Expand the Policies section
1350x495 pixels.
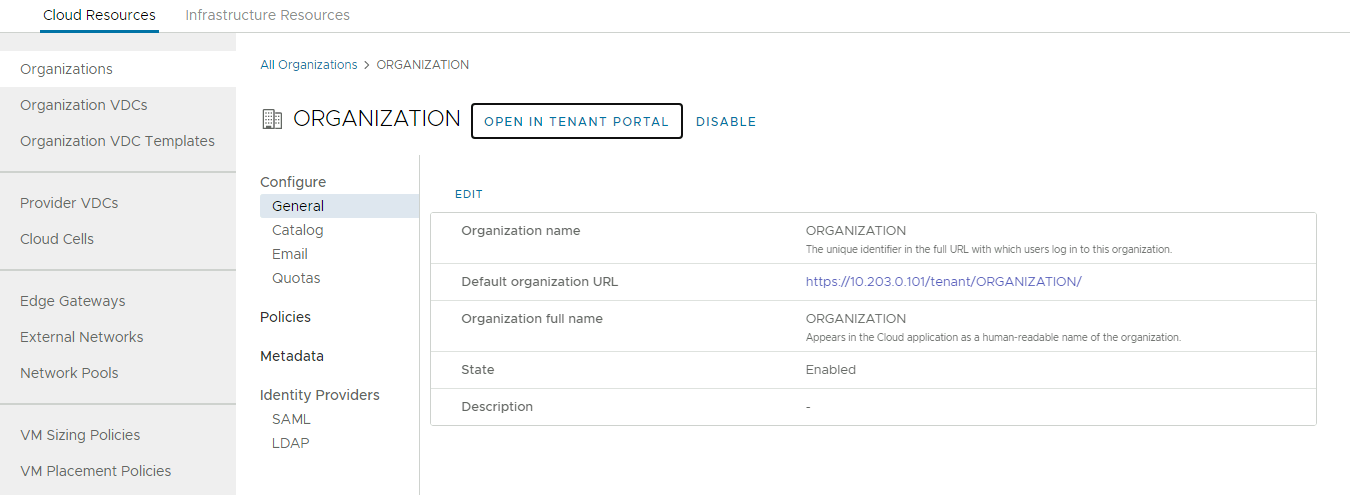point(285,317)
